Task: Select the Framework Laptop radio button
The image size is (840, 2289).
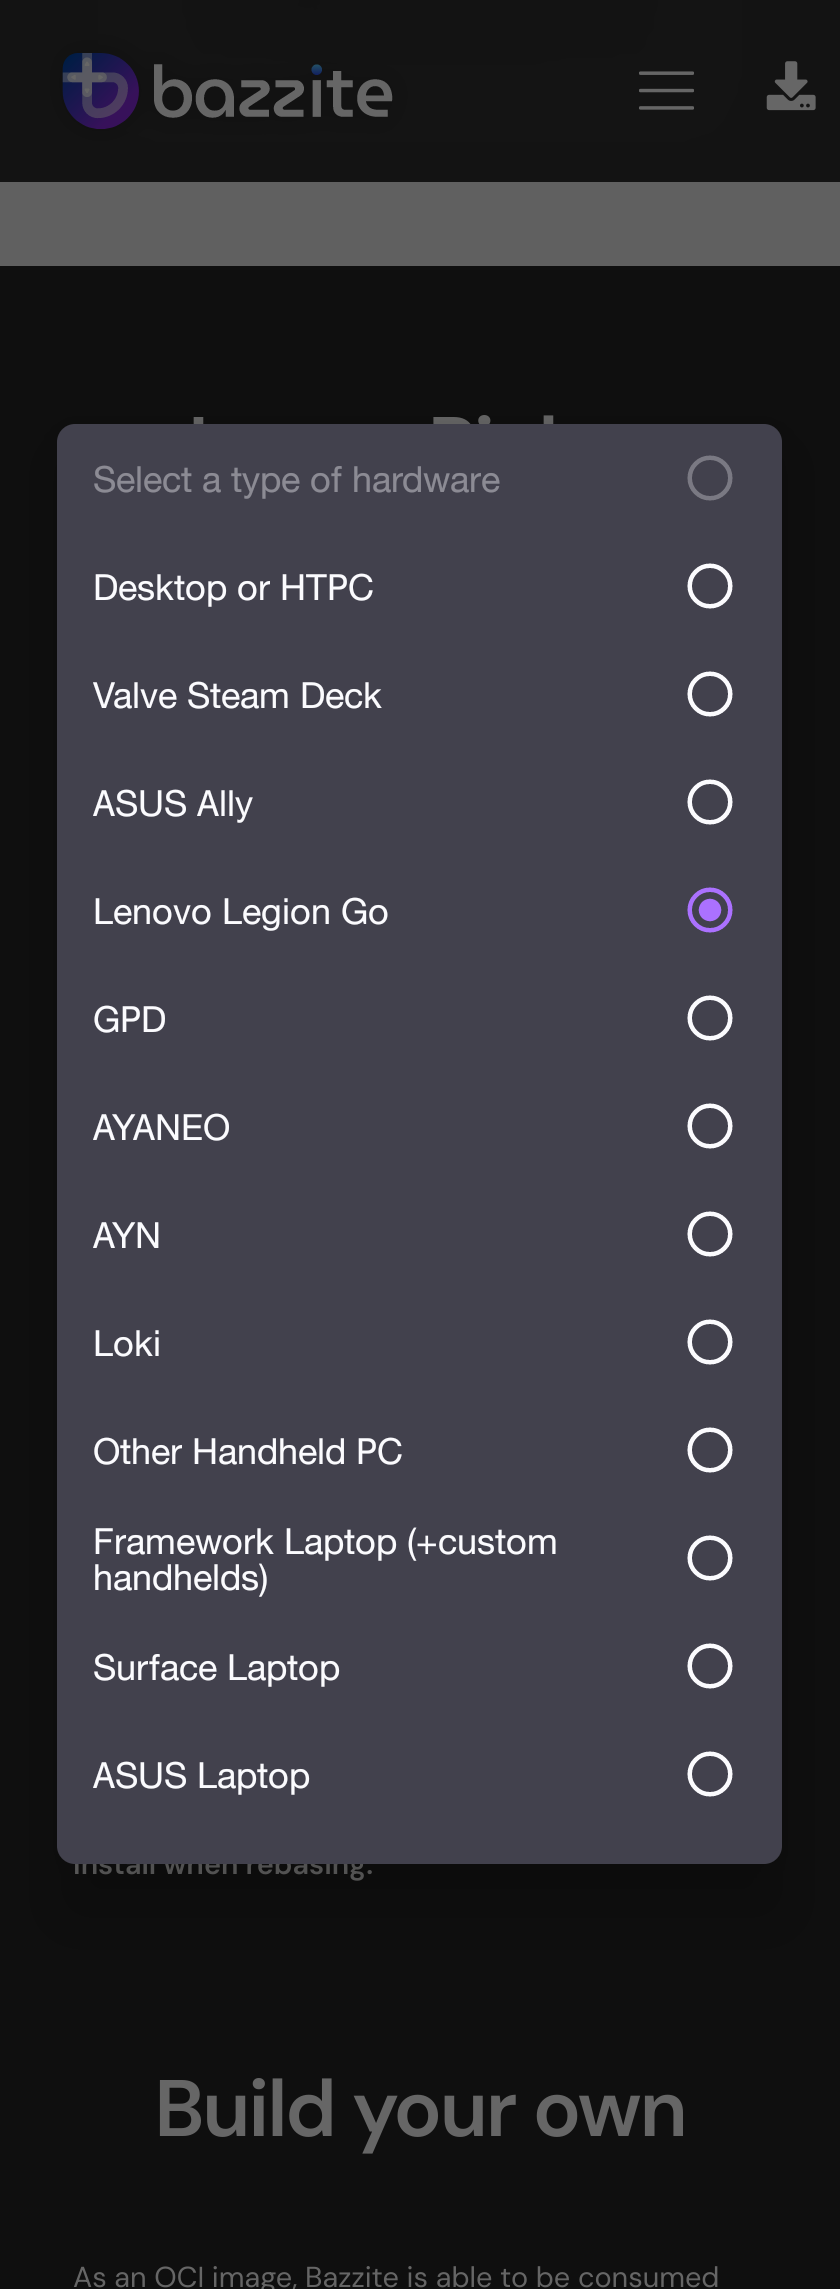Action: coord(709,1557)
